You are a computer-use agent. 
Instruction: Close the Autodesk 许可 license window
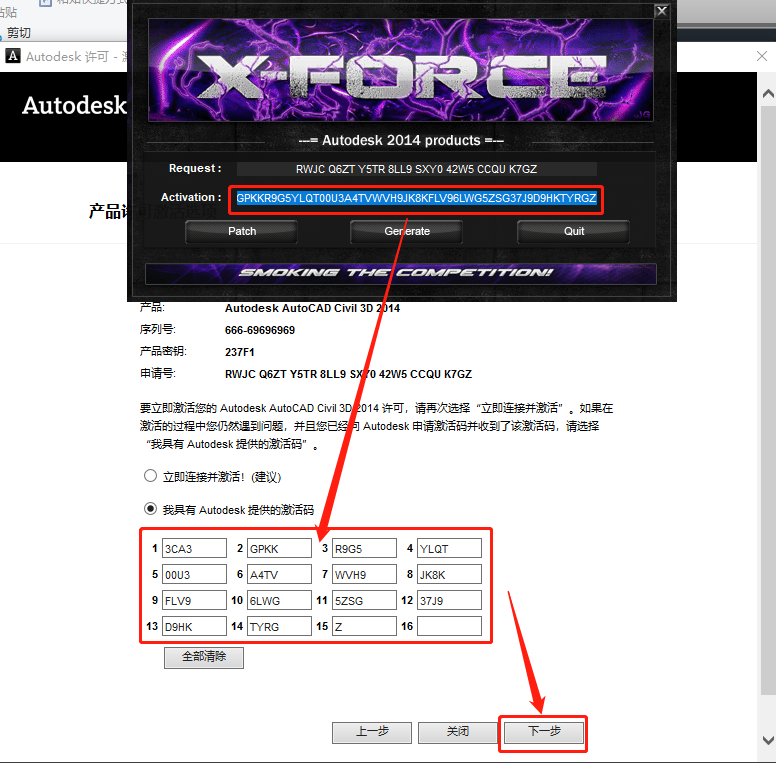pos(762,56)
